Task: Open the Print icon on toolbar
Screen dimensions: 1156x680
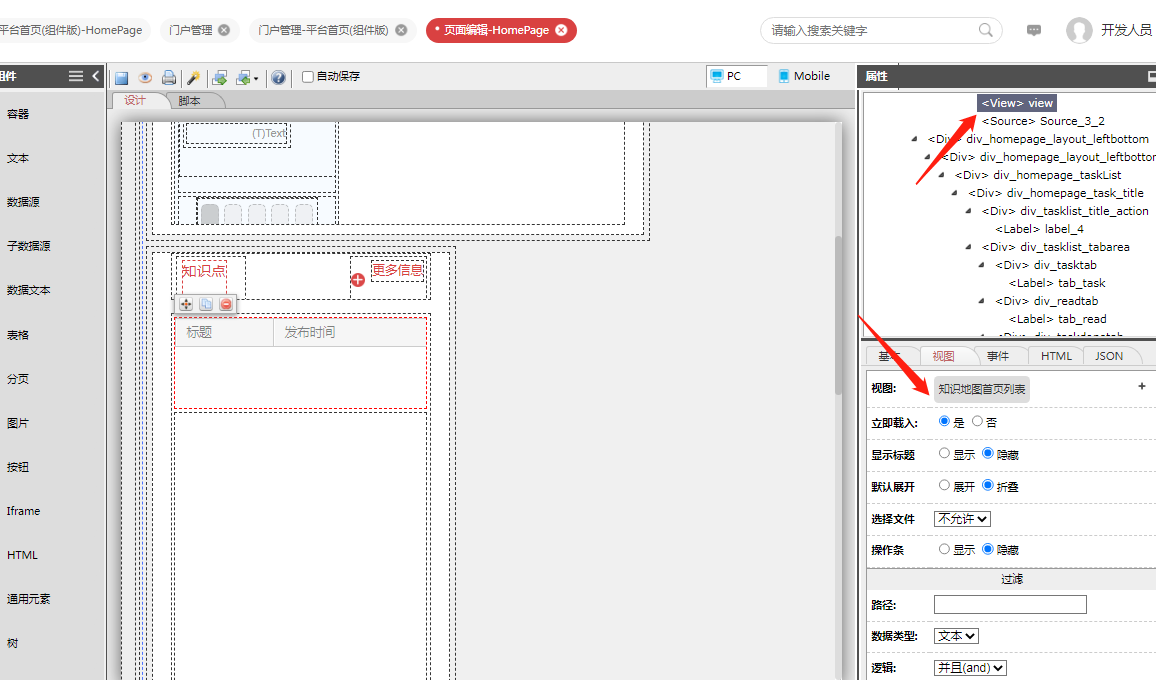Action: point(169,77)
